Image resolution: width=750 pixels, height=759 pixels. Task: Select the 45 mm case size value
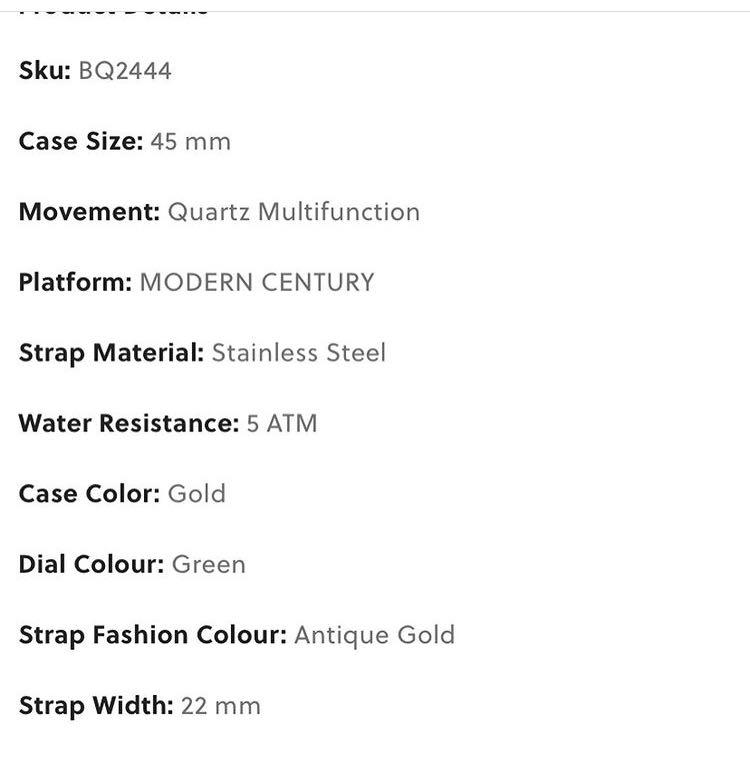pos(191,142)
